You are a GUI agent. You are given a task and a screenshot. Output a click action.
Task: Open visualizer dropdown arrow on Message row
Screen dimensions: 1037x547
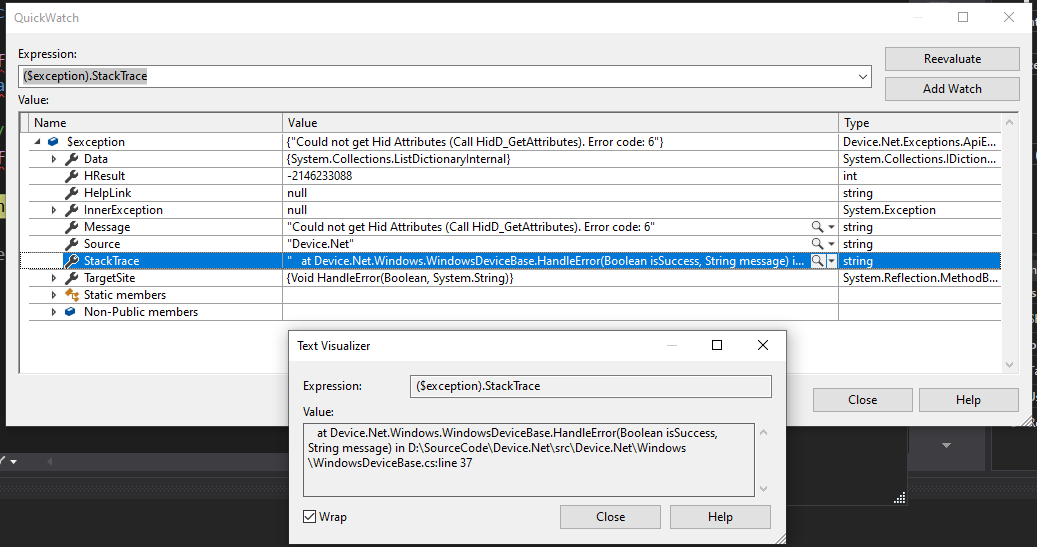pyautogui.click(x=831, y=227)
